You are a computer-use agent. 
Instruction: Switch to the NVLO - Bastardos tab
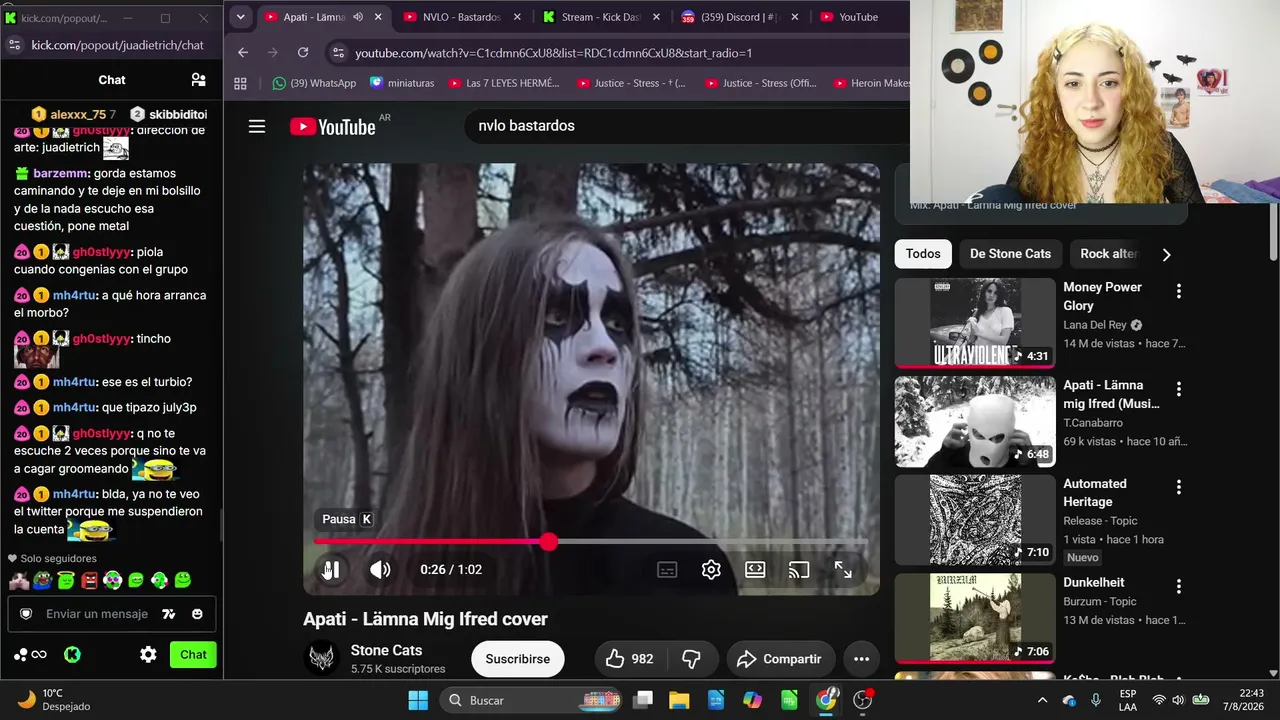pos(462,17)
